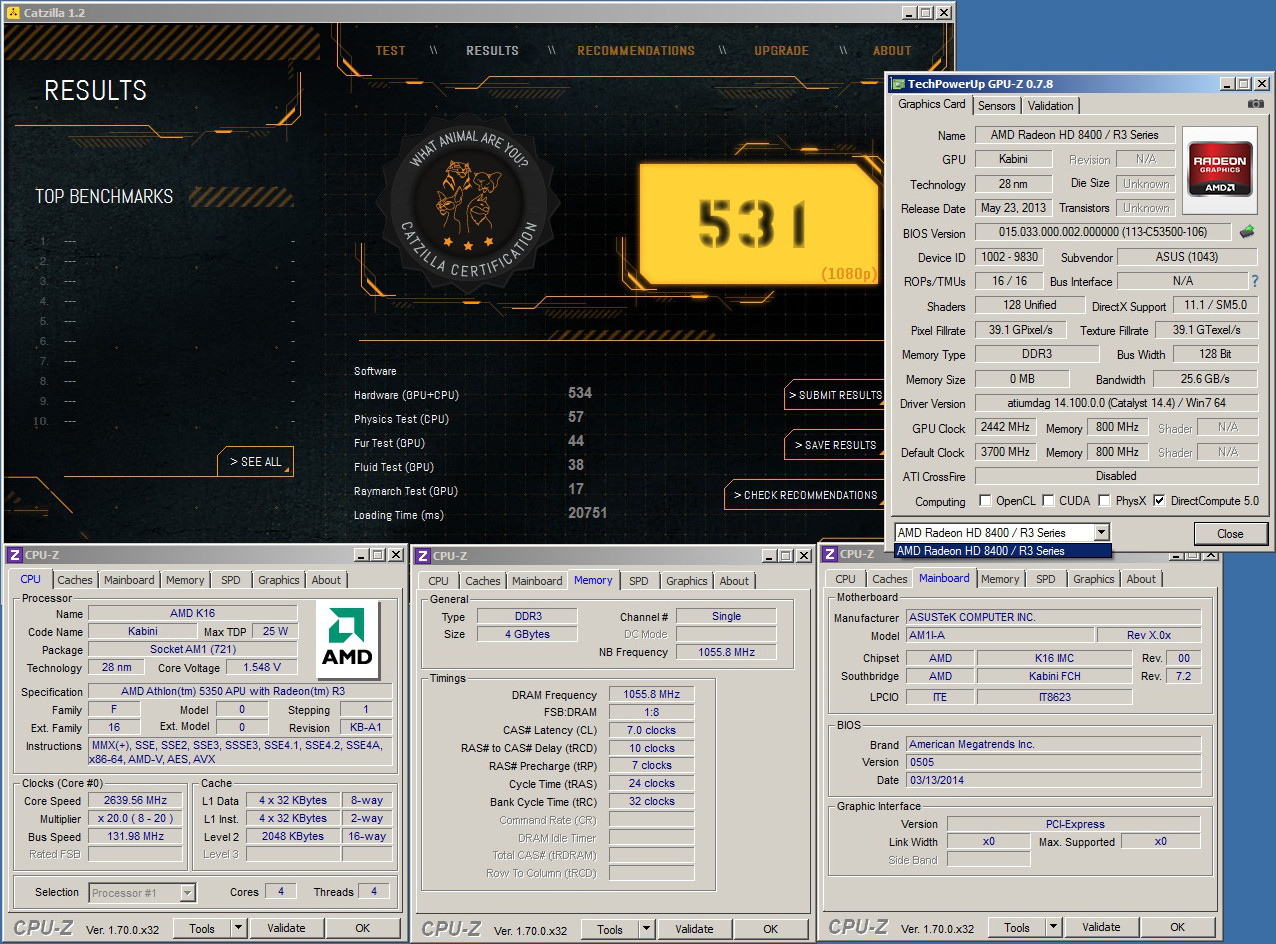Enable the PhysX checkbox
This screenshot has width=1276, height=944.
pos(1104,501)
